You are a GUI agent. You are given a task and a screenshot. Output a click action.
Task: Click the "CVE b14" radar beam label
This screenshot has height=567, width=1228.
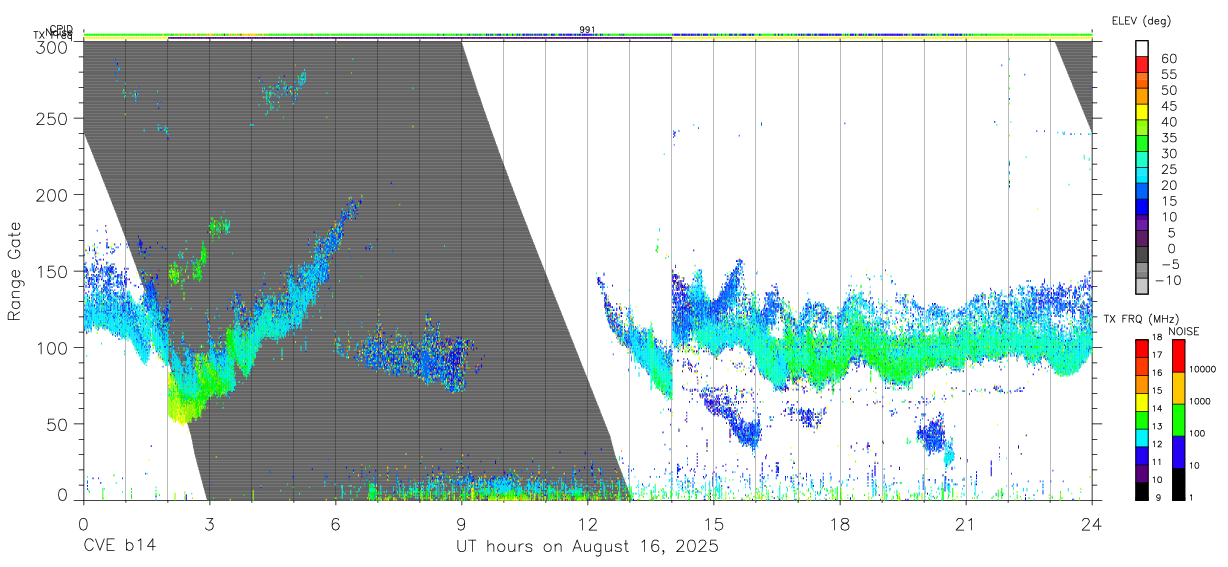(119, 547)
